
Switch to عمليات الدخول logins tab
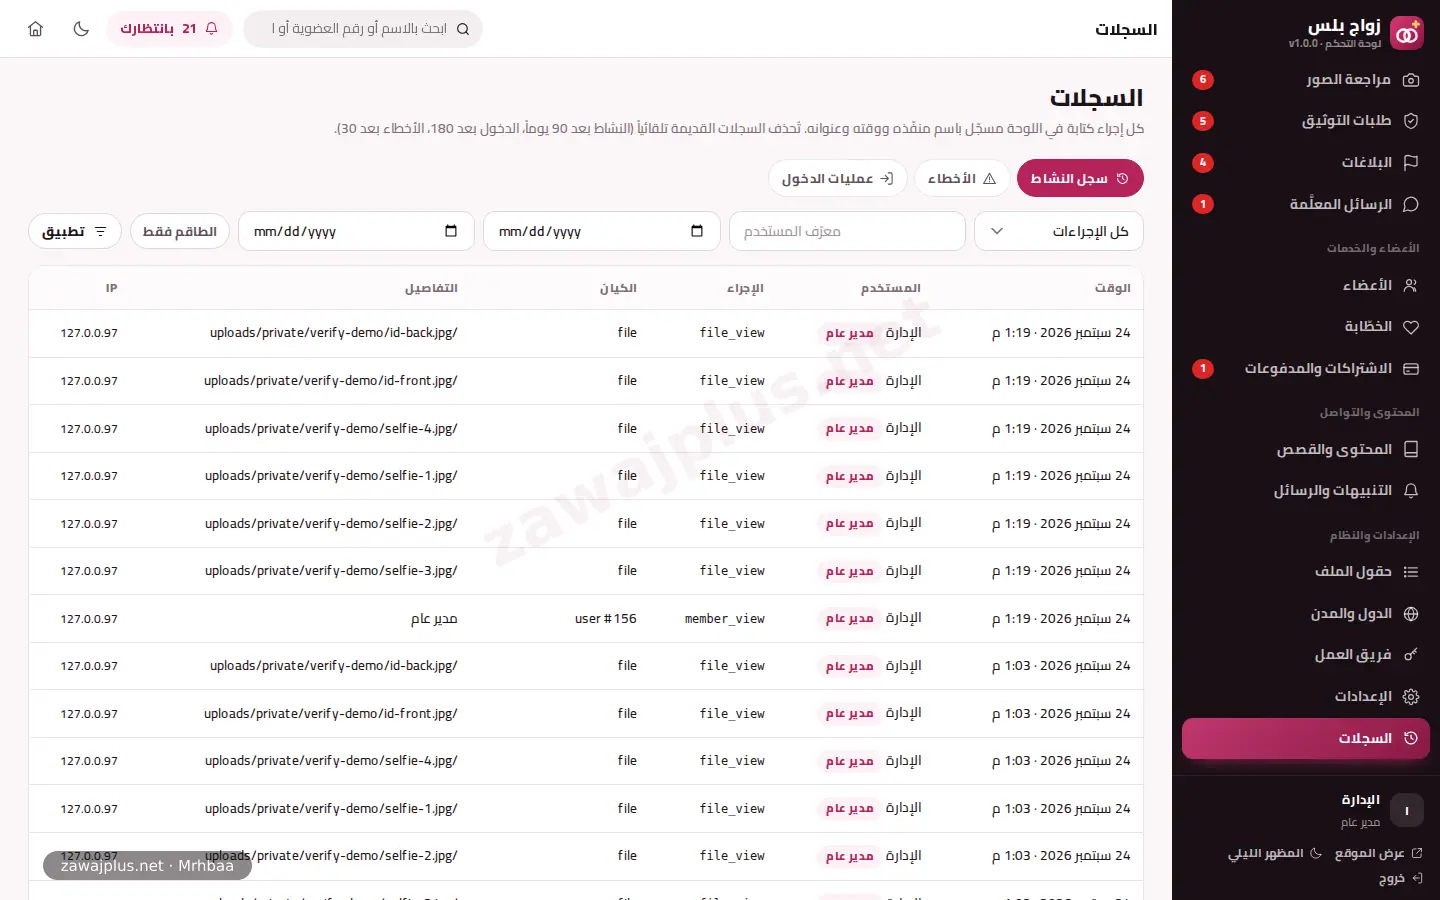[x=838, y=178]
